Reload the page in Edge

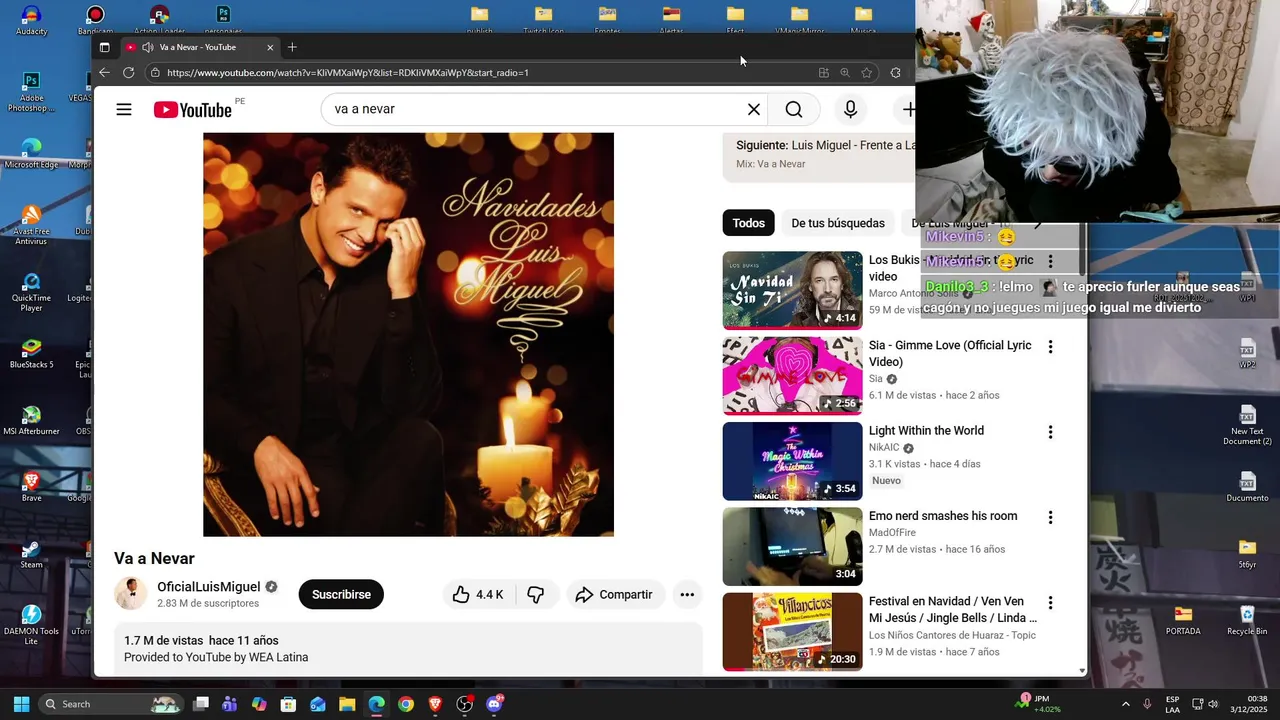tap(129, 73)
